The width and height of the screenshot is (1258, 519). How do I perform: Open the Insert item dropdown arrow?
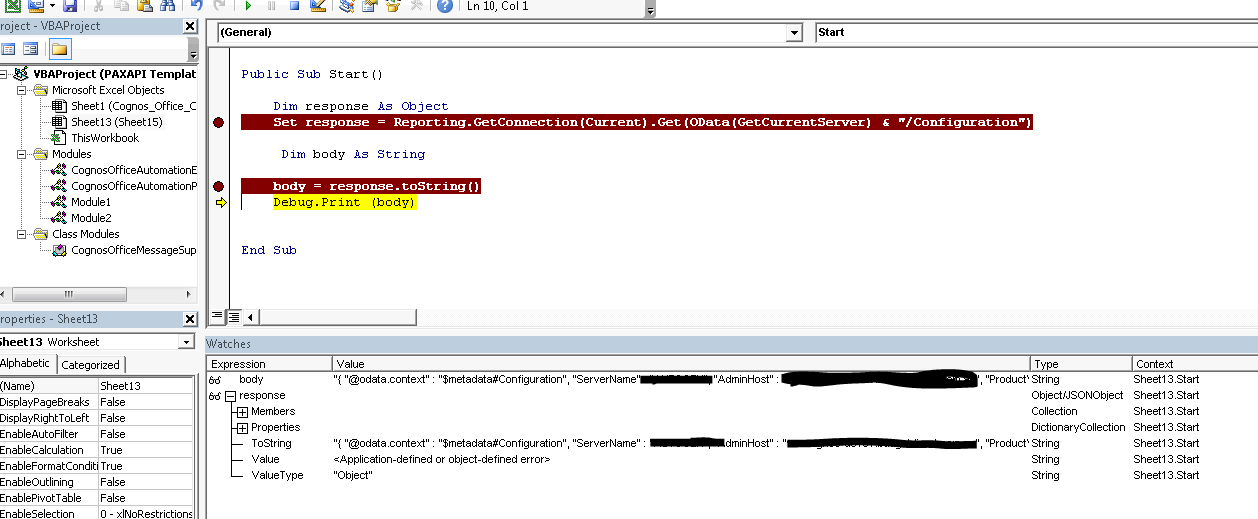pos(53,6)
